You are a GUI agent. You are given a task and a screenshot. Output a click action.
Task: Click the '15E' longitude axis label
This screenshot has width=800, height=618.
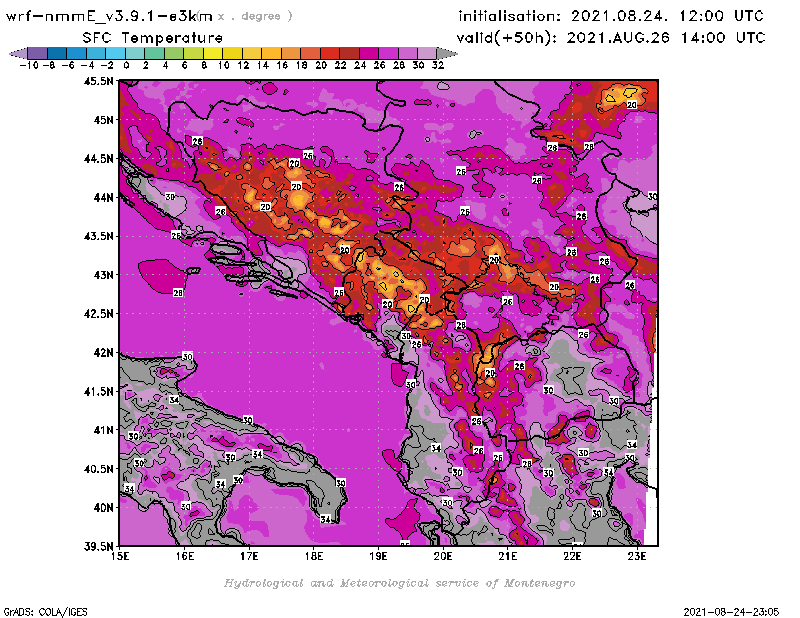pyautogui.click(x=120, y=556)
